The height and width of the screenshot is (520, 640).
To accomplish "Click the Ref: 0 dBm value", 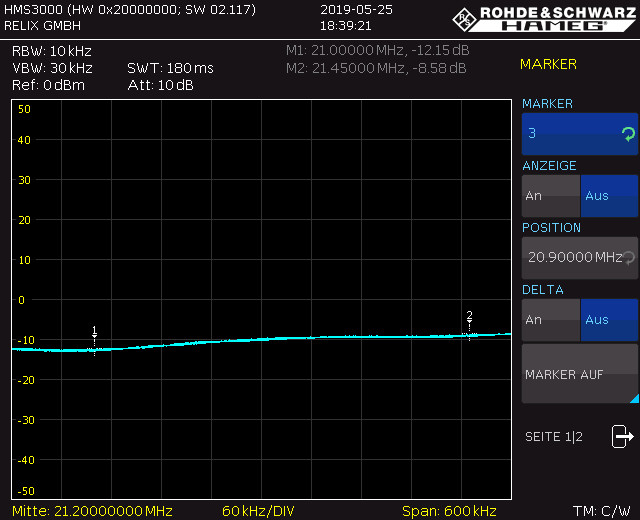I will (49, 85).
